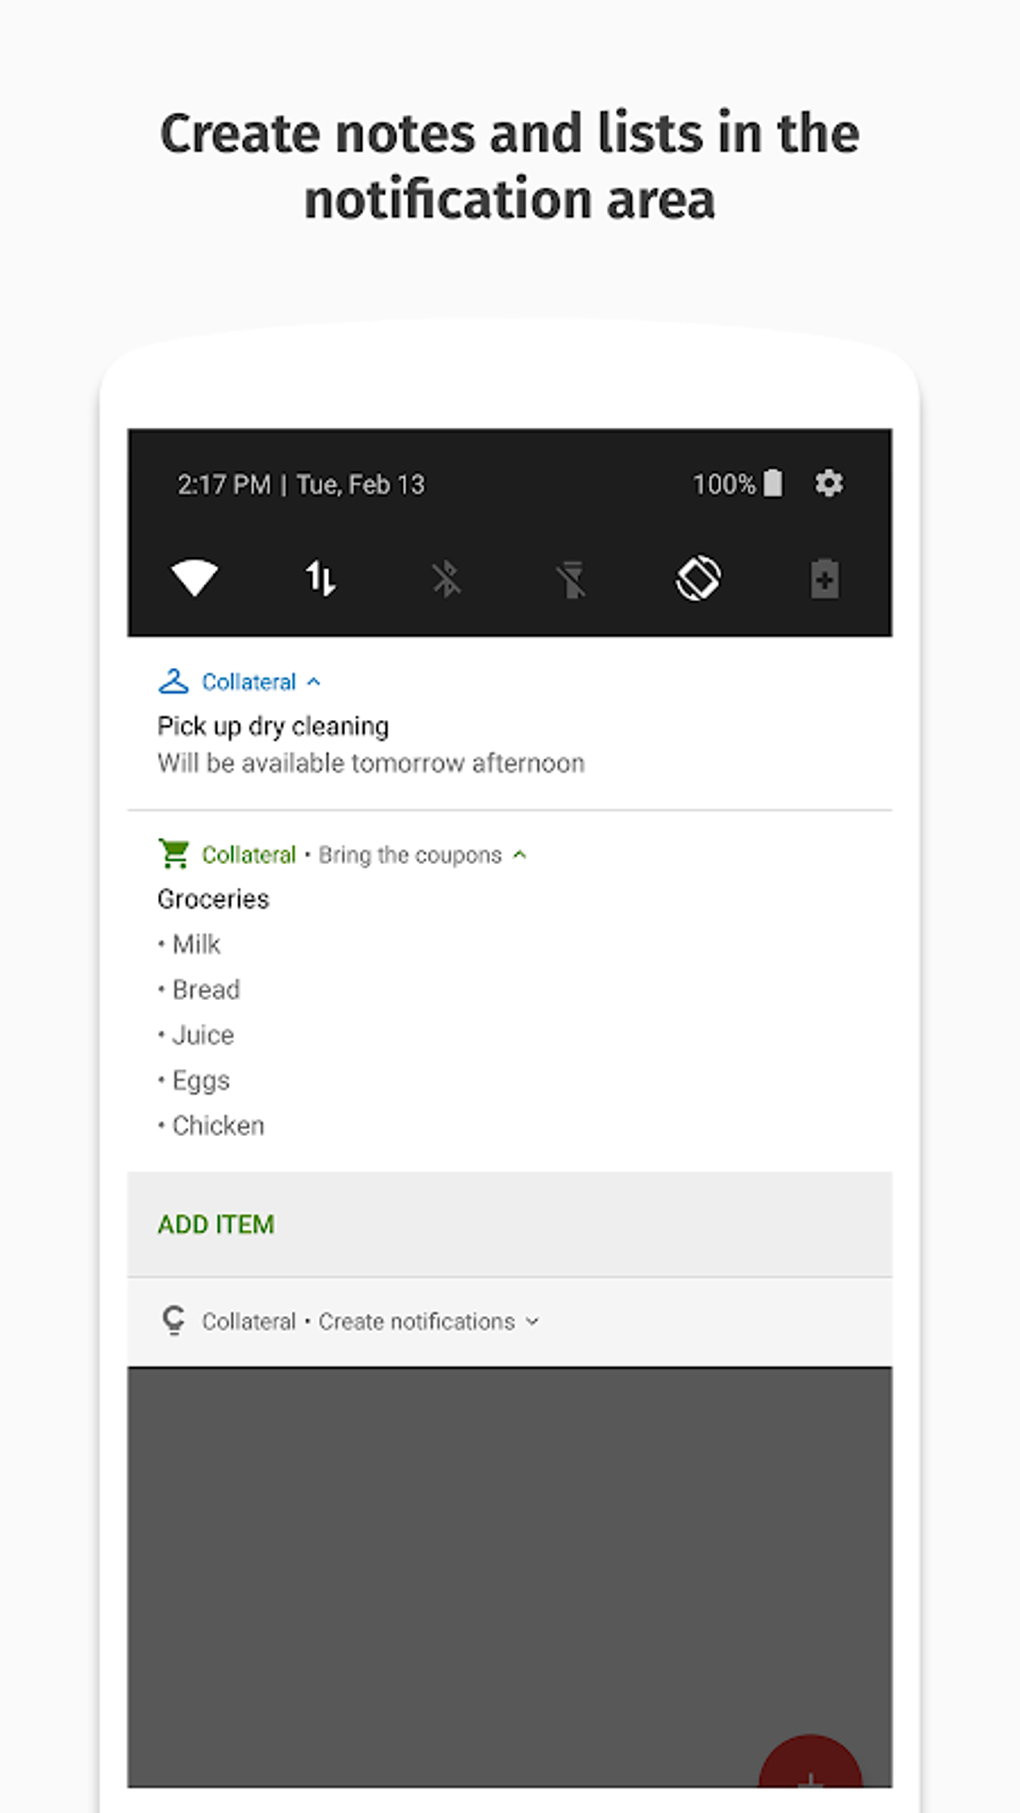
Task: Toggle Bluetooth quick setting
Action: (x=446, y=579)
